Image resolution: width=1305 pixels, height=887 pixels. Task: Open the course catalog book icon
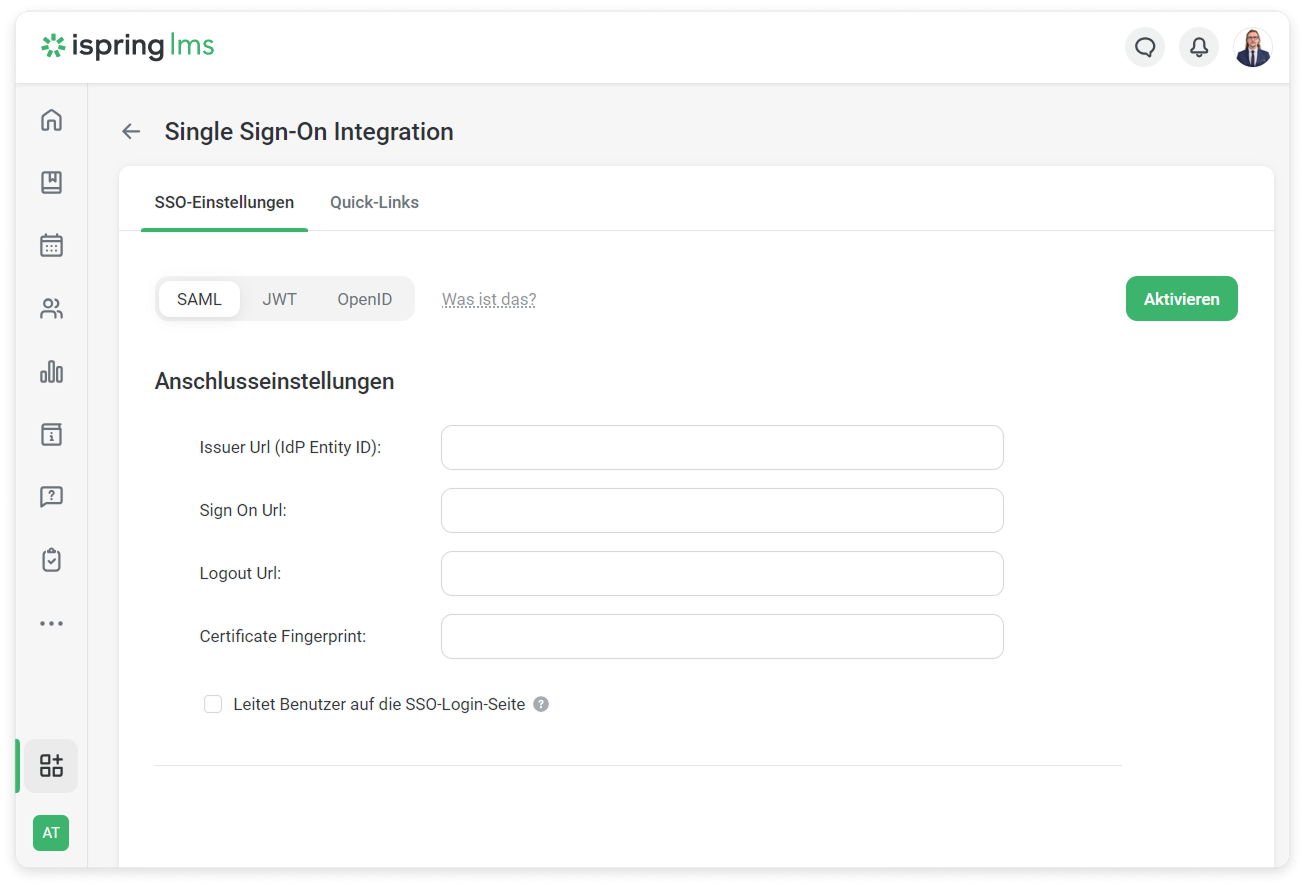click(x=51, y=182)
